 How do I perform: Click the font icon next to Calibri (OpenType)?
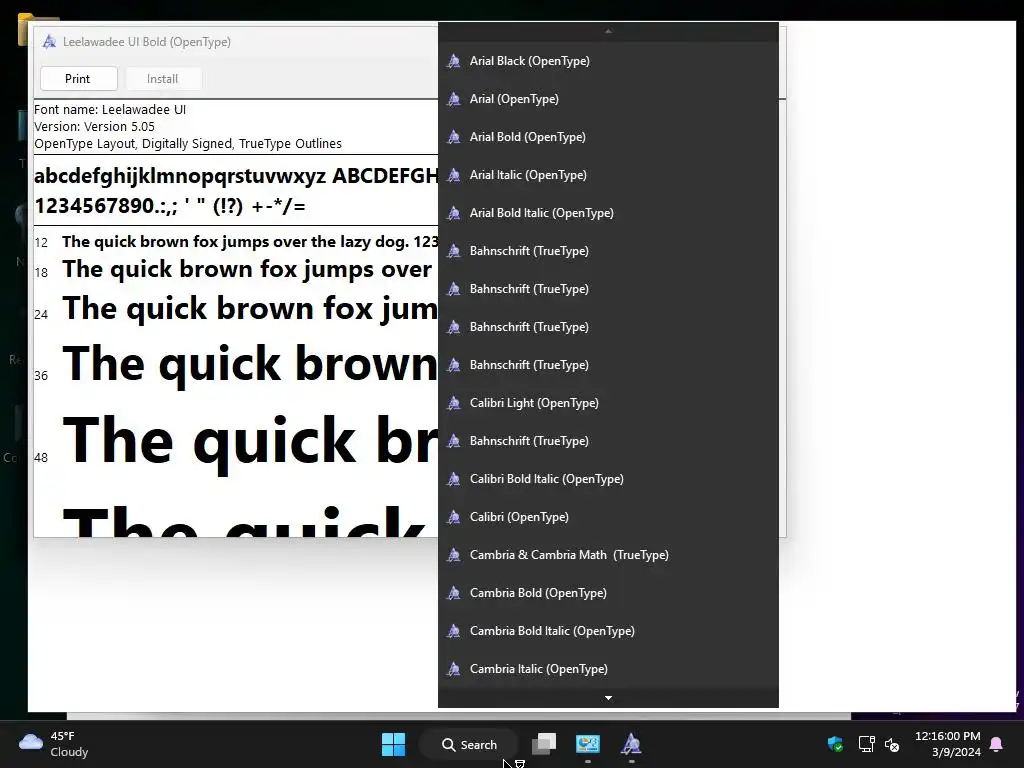[x=454, y=517]
